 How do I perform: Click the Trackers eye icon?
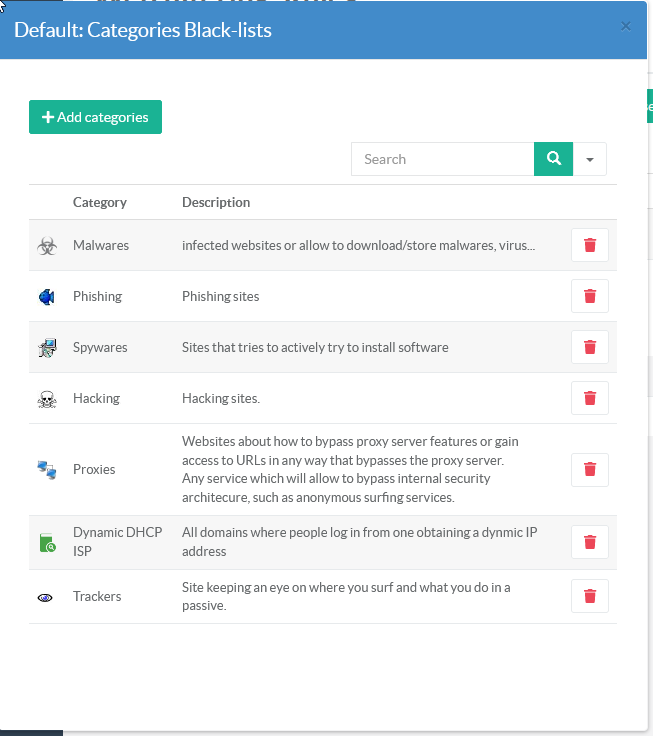[x=46, y=597]
